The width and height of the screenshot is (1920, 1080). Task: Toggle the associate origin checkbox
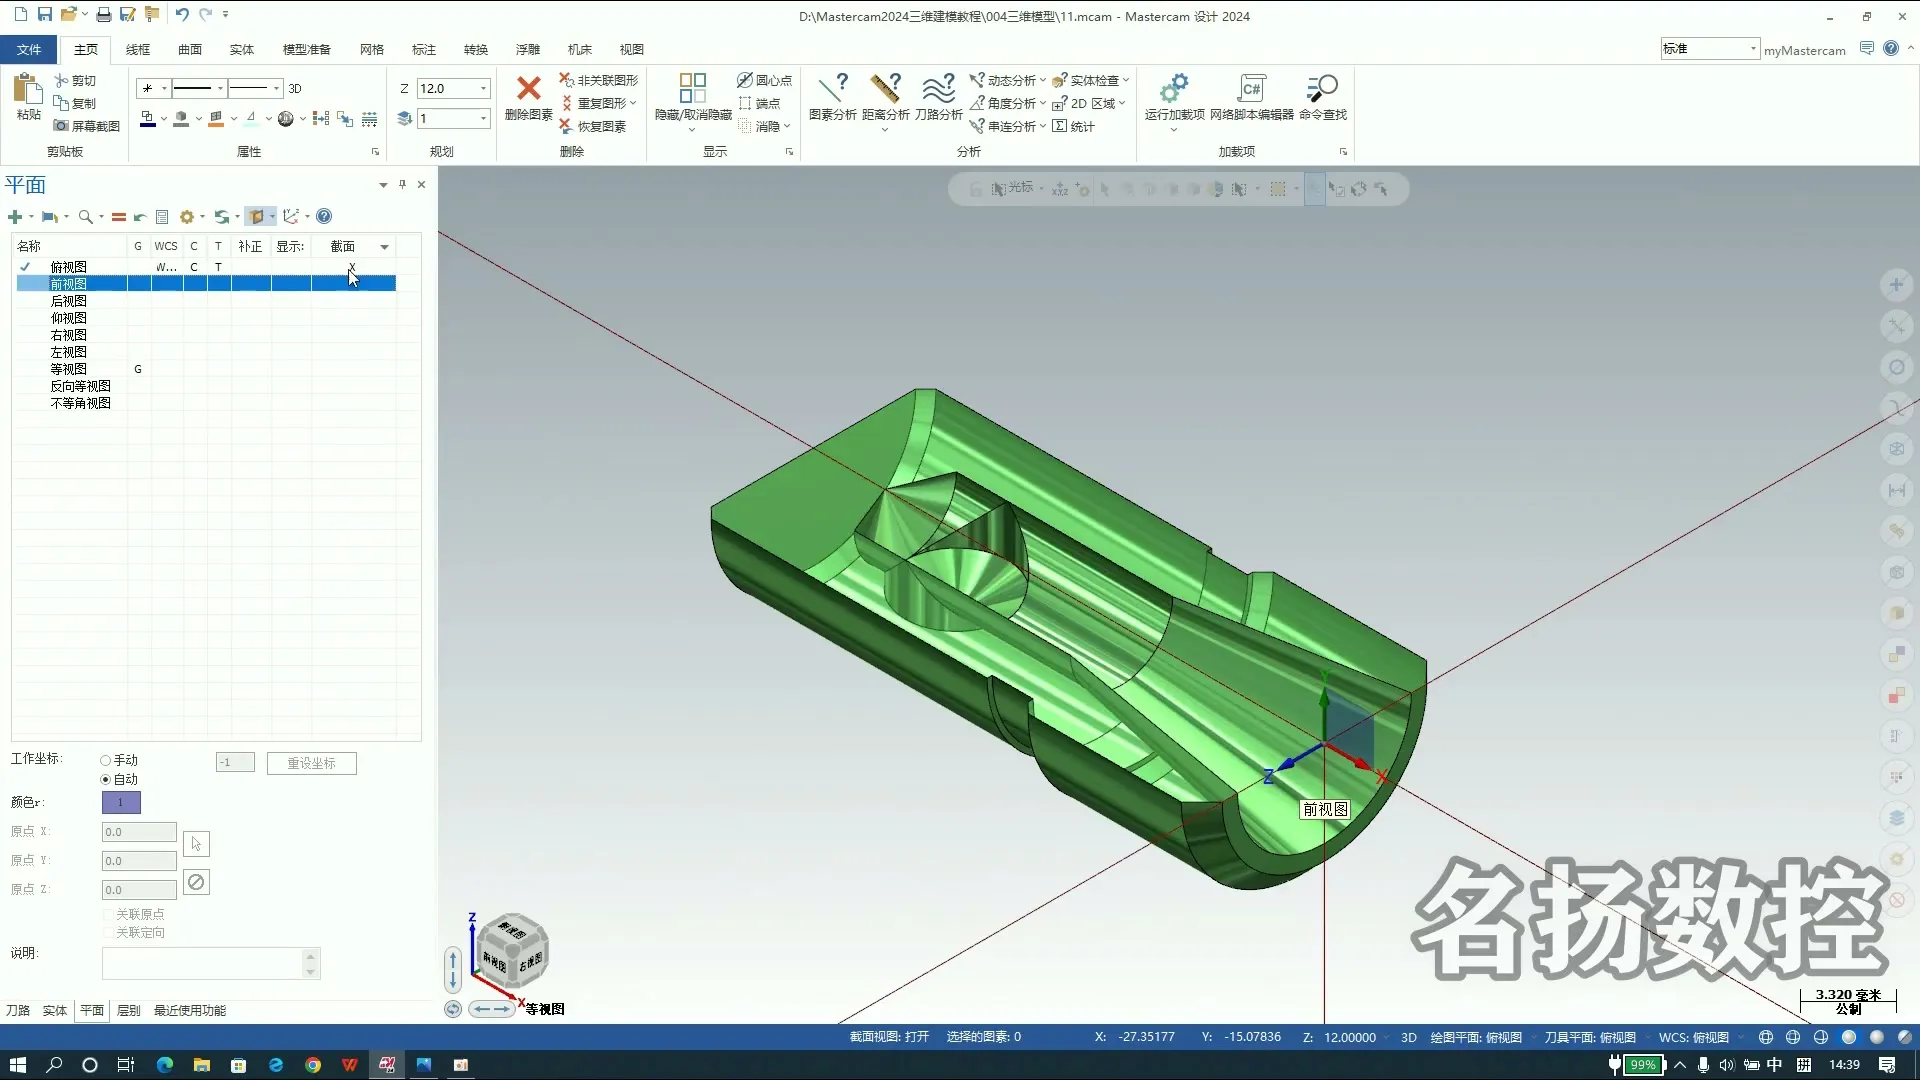tap(109, 915)
